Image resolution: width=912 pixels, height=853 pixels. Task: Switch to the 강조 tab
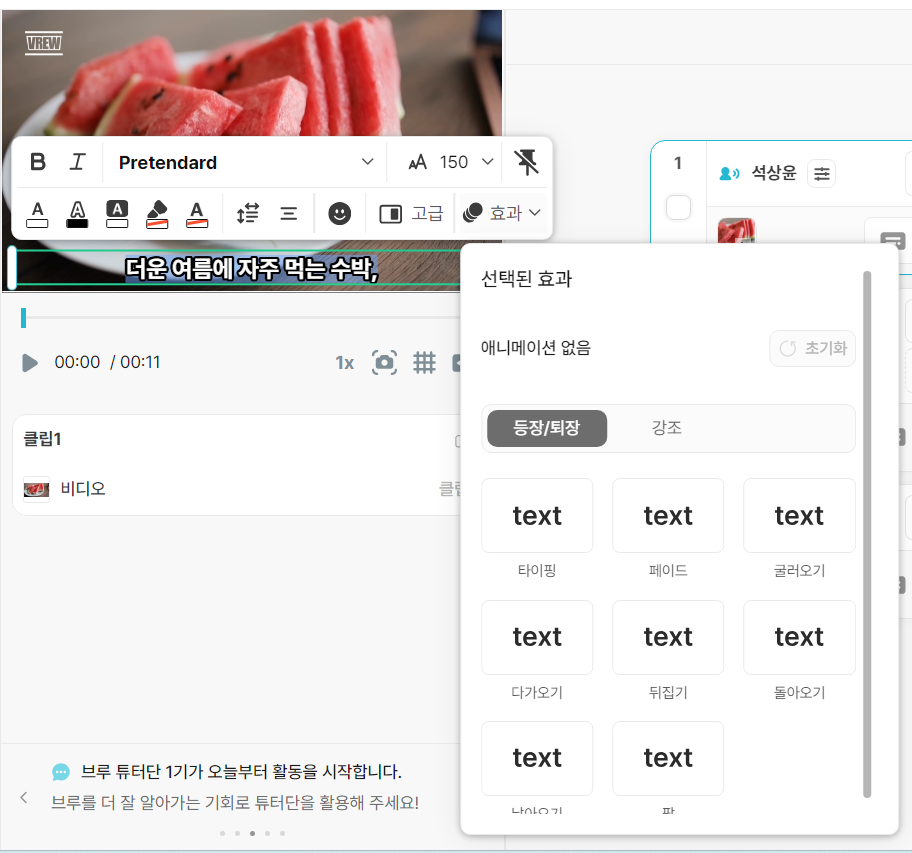667,429
